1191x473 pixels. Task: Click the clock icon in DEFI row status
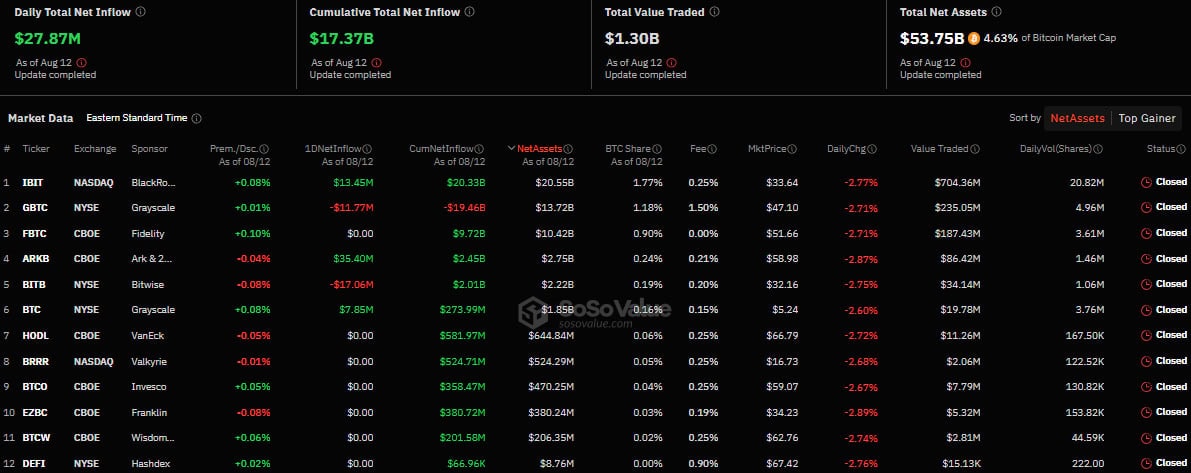point(1146,463)
